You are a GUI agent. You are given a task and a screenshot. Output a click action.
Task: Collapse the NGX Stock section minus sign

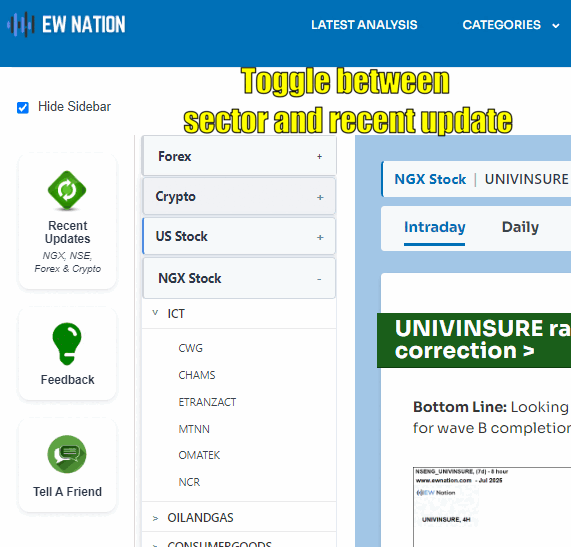coord(319,279)
